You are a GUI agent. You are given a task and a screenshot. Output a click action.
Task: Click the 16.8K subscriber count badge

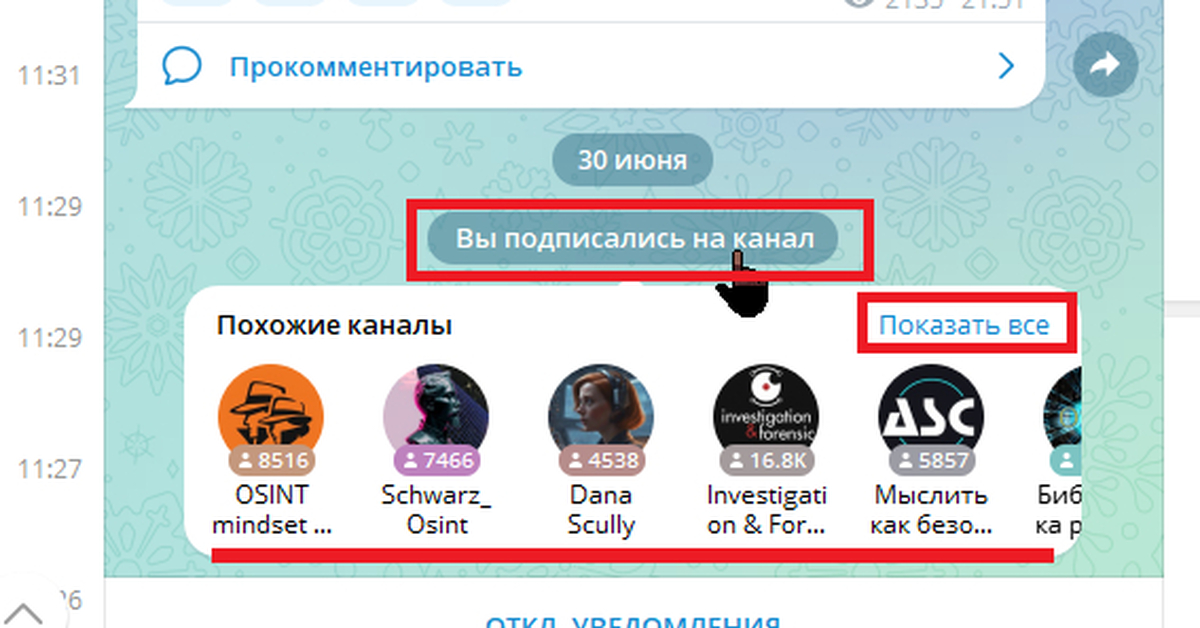point(767,461)
